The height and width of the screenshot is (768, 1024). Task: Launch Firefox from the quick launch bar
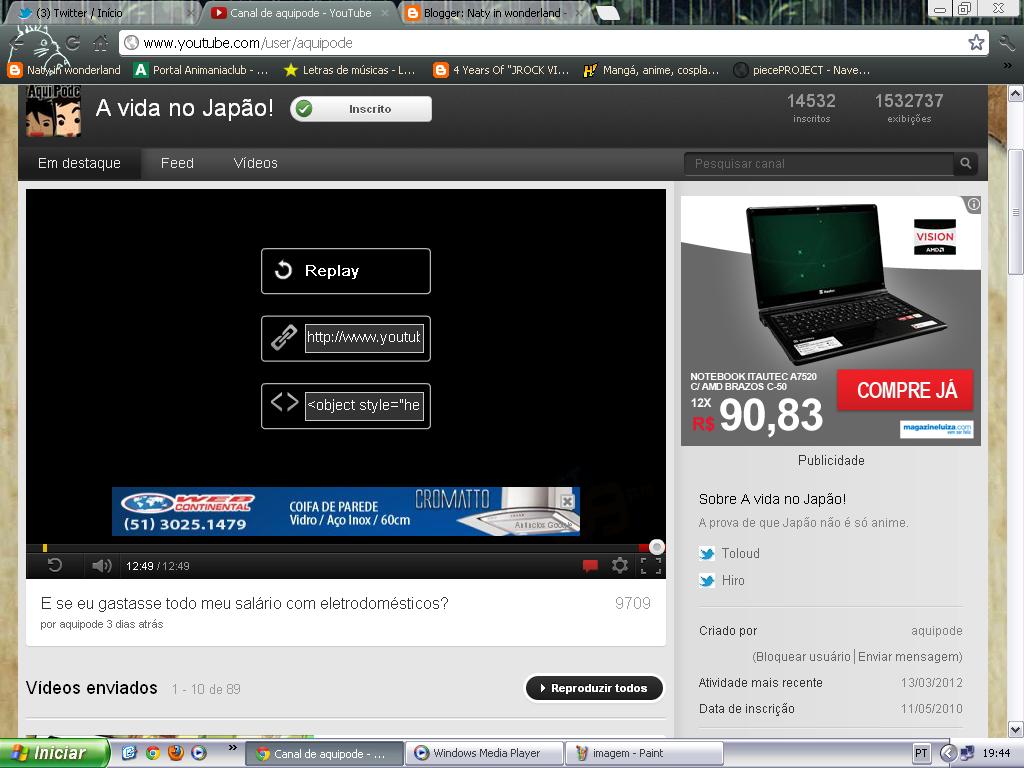pos(176,753)
